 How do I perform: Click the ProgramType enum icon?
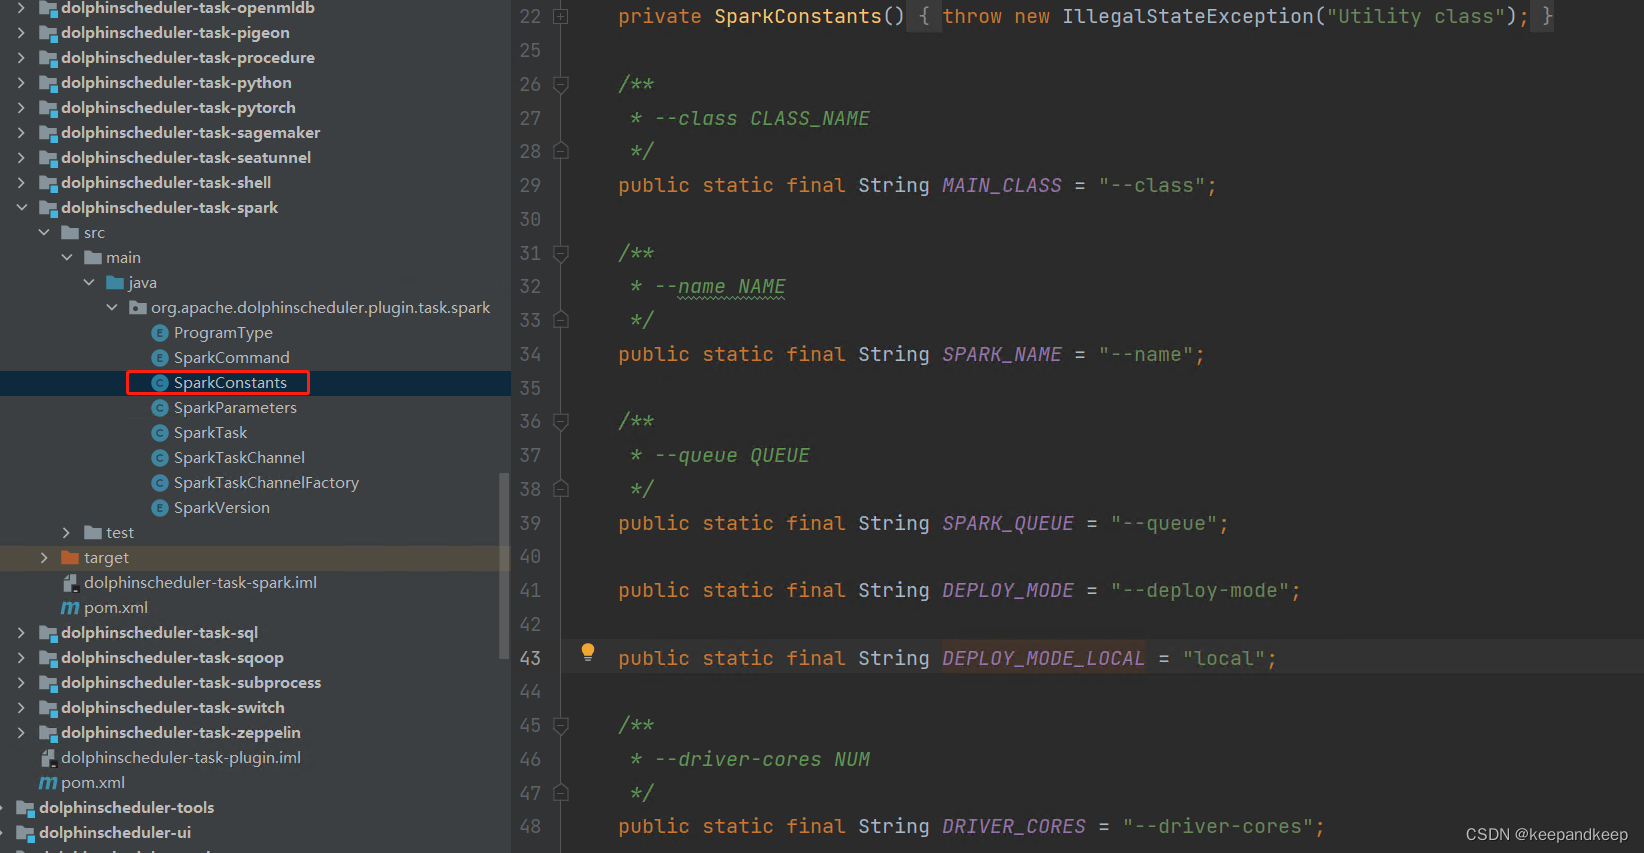pyautogui.click(x=159, y=333)
